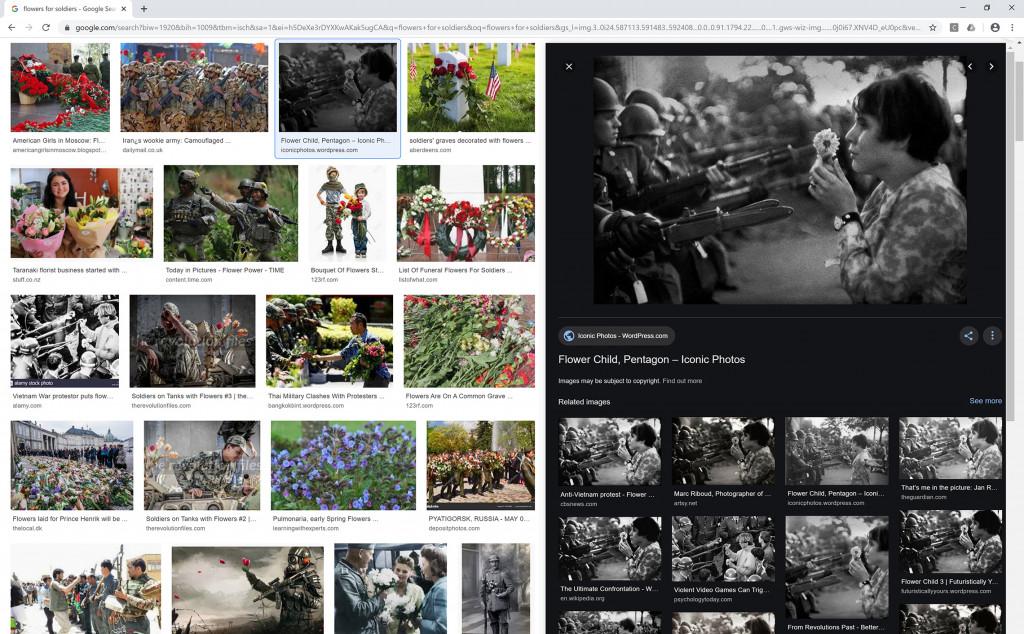The width and height of the screenshot is (1024, 634).
Task: Click the 'listofwhat.com' source text
Action: pyautogui.click(x=418, y=279)
